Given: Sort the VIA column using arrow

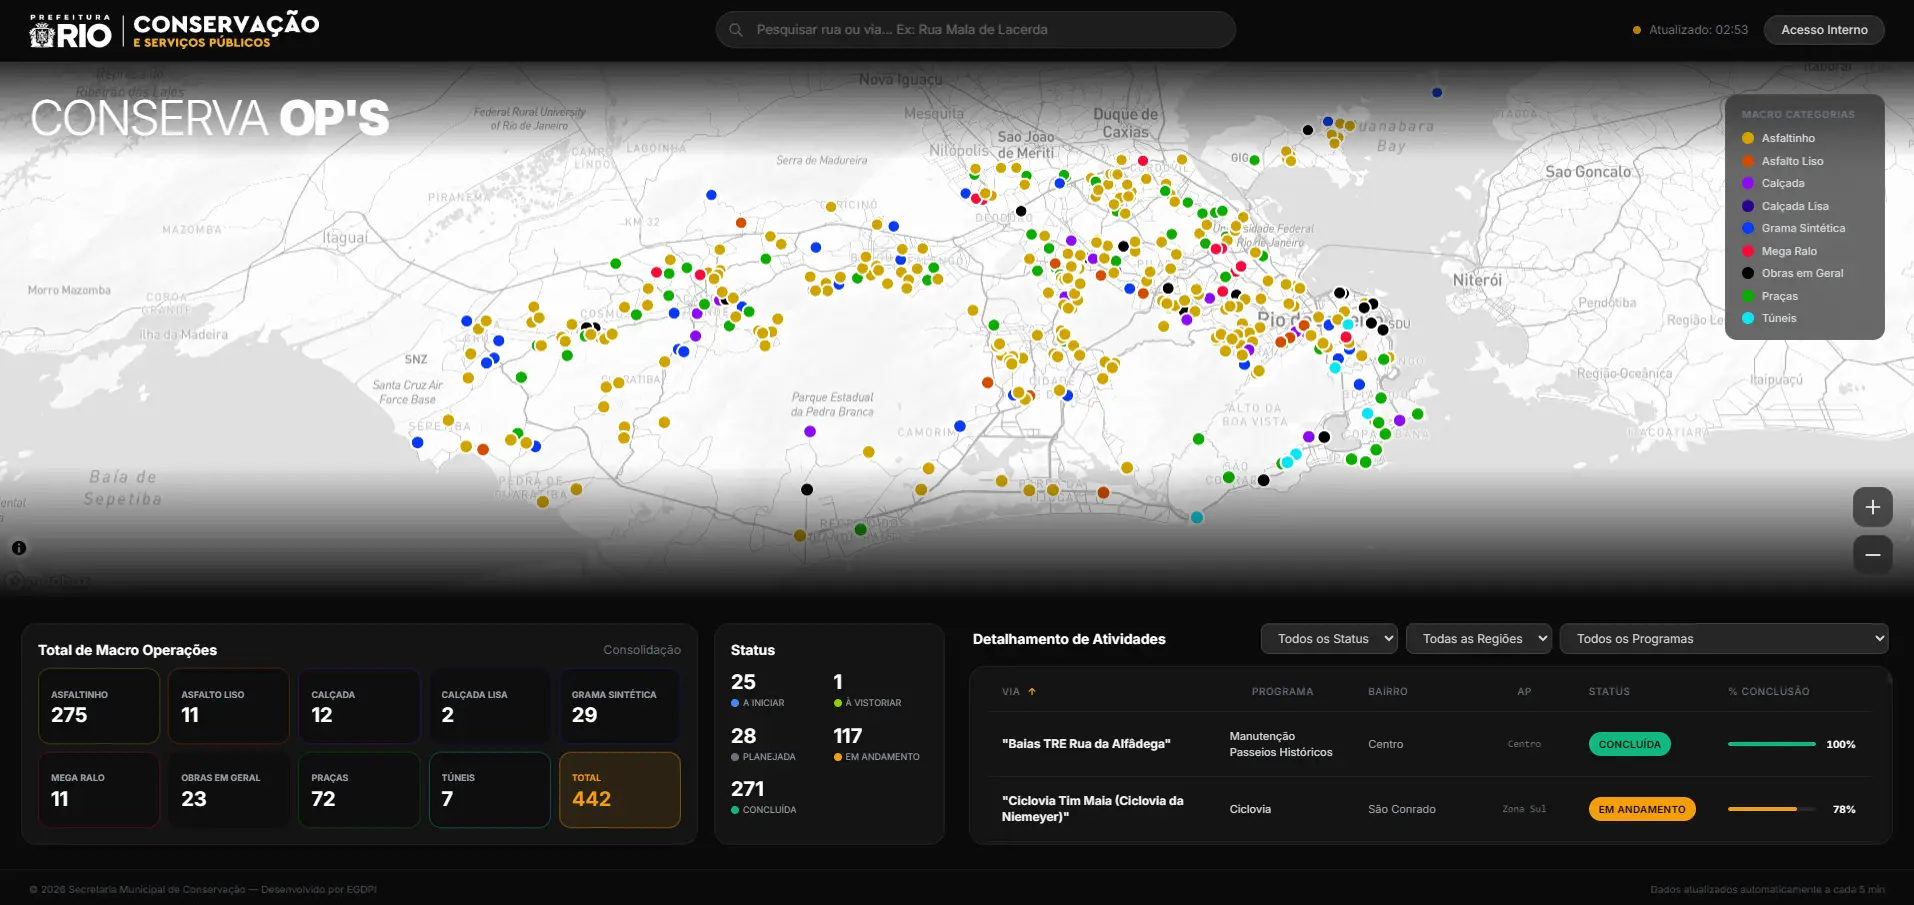Looking at the screenshot, I should (x=1032, y=691).
